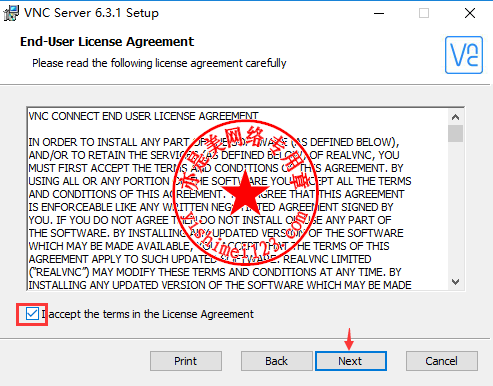Click the 'I accept the terms' label text
The height and width of the screenshot is (386, 493).
coord(148,314)
